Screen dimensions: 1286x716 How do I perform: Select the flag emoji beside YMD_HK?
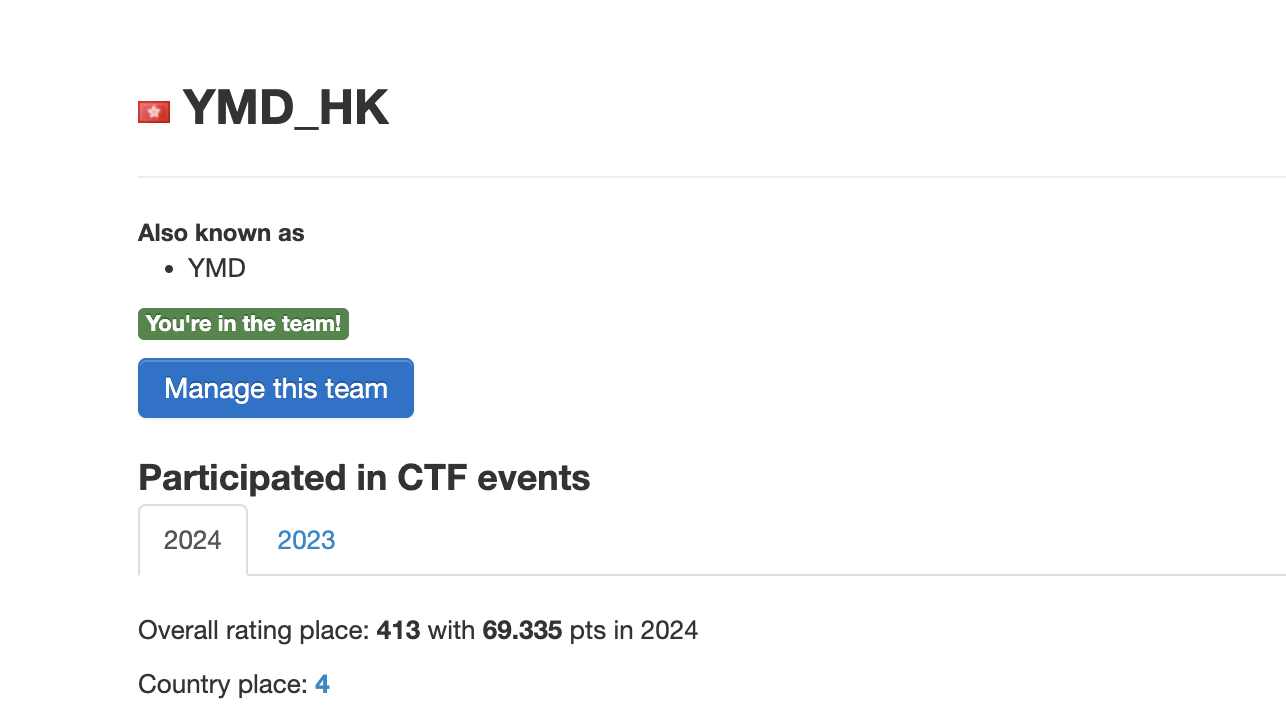pyautogui.click(x=153, y=111)
